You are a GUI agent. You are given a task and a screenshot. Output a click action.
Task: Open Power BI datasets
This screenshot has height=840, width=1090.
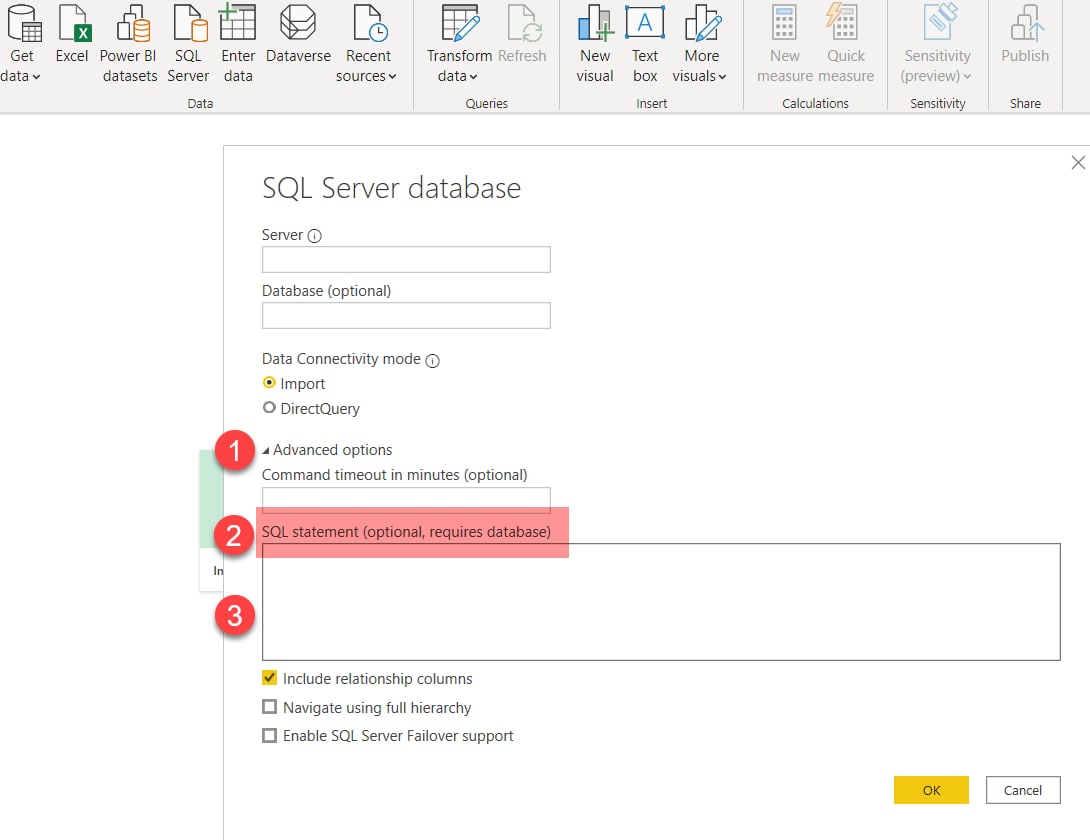(x=129, y=43)
